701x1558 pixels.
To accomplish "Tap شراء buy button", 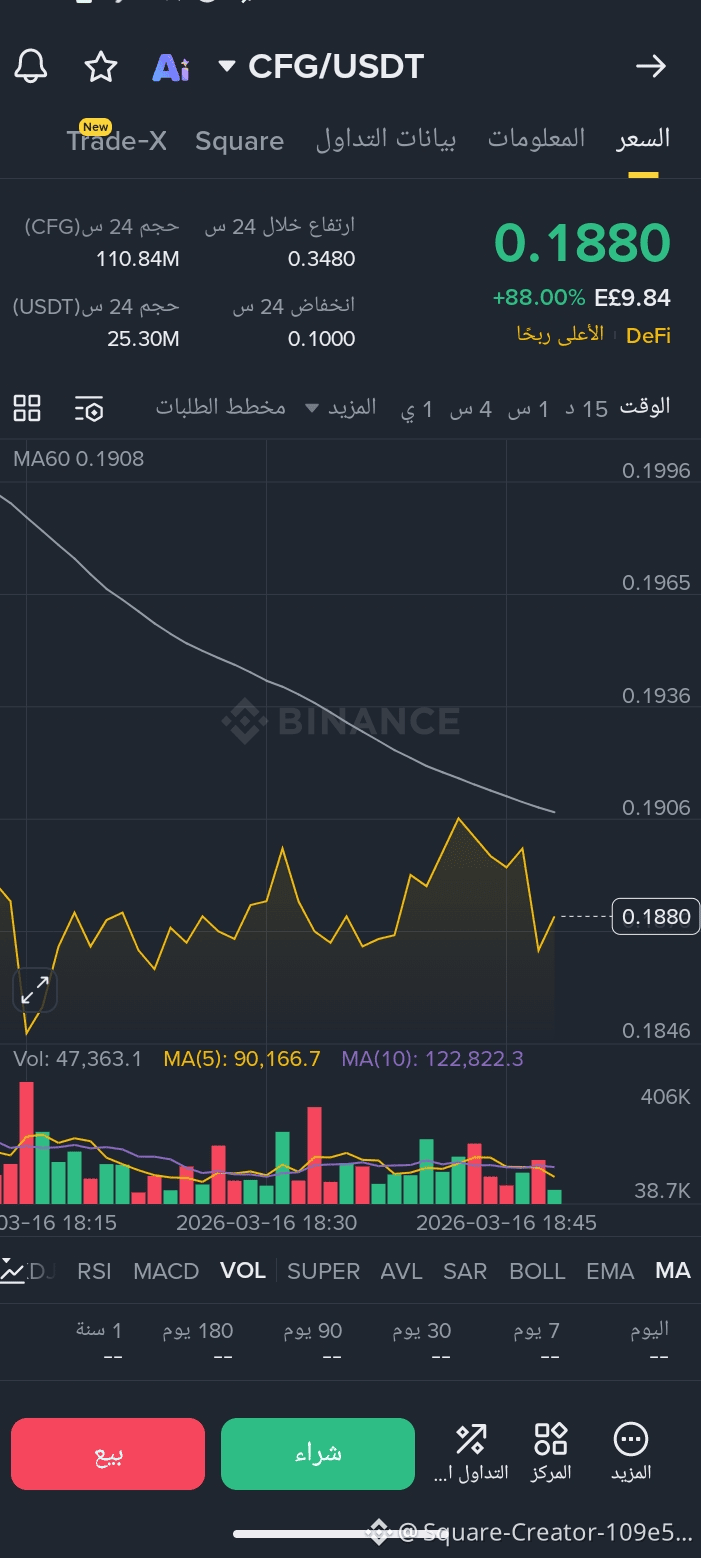I will tap(318, 1454).
